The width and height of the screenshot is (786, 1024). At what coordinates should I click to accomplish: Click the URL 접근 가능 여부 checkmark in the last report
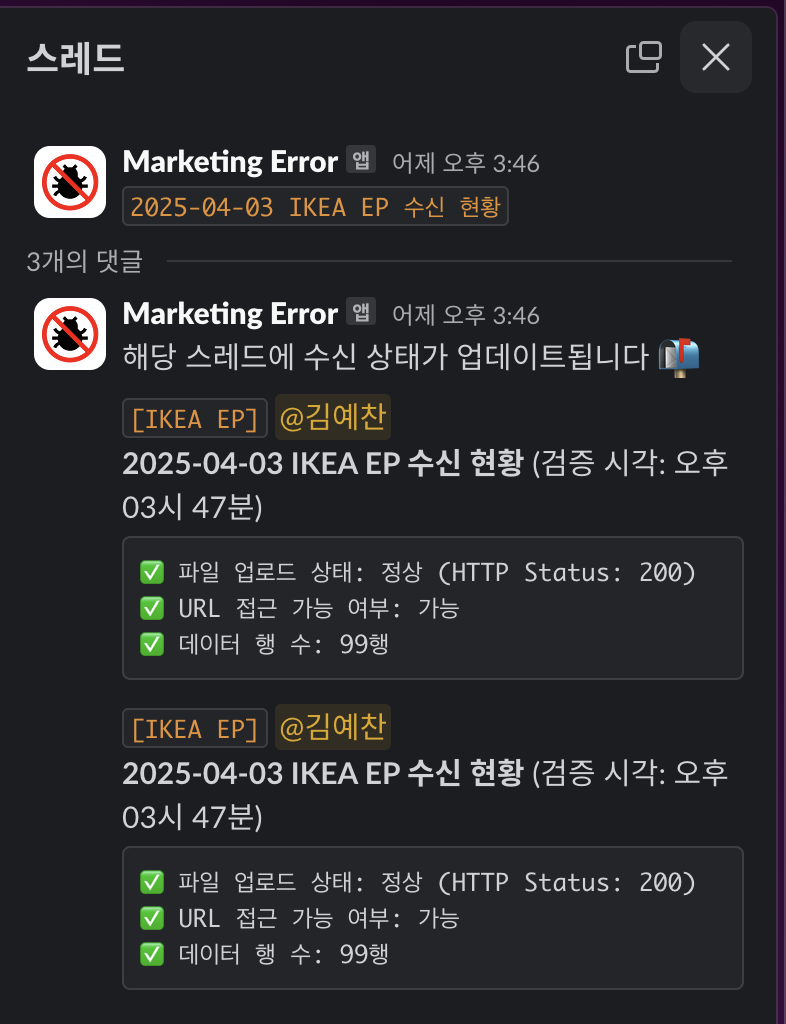click(151, 918)
